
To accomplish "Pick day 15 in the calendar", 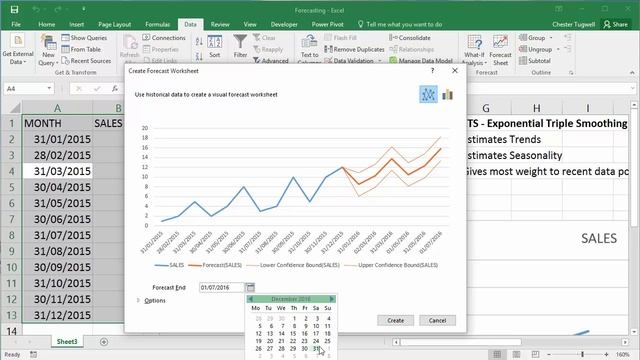I will [x=293, y=333].
